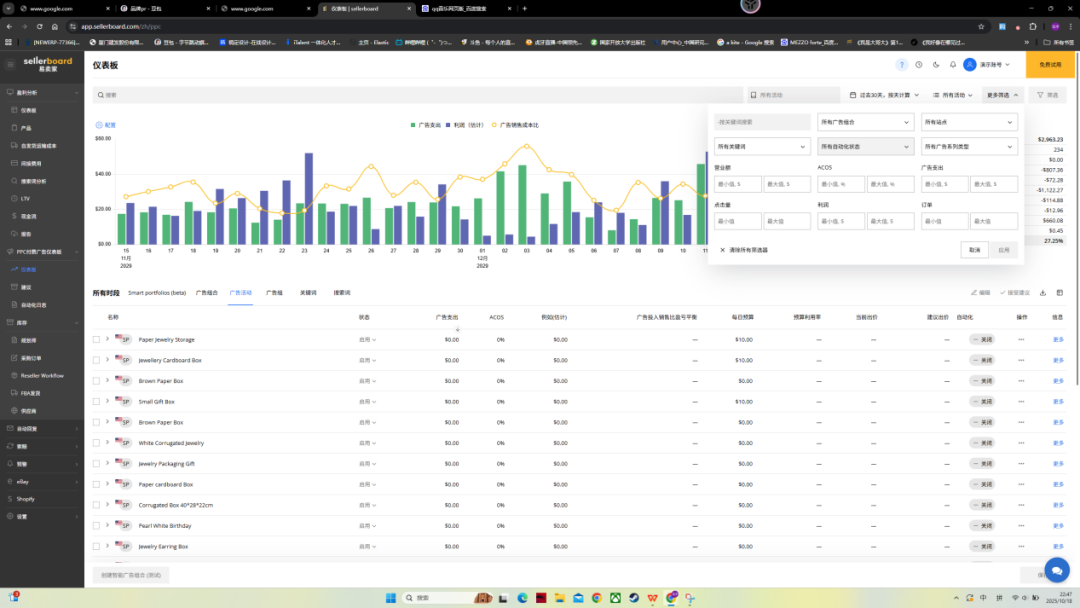This screenshot has height=608, width=1080.
Task: Click the ACOS minimum value input field
Action: click(x=840, y=184)
